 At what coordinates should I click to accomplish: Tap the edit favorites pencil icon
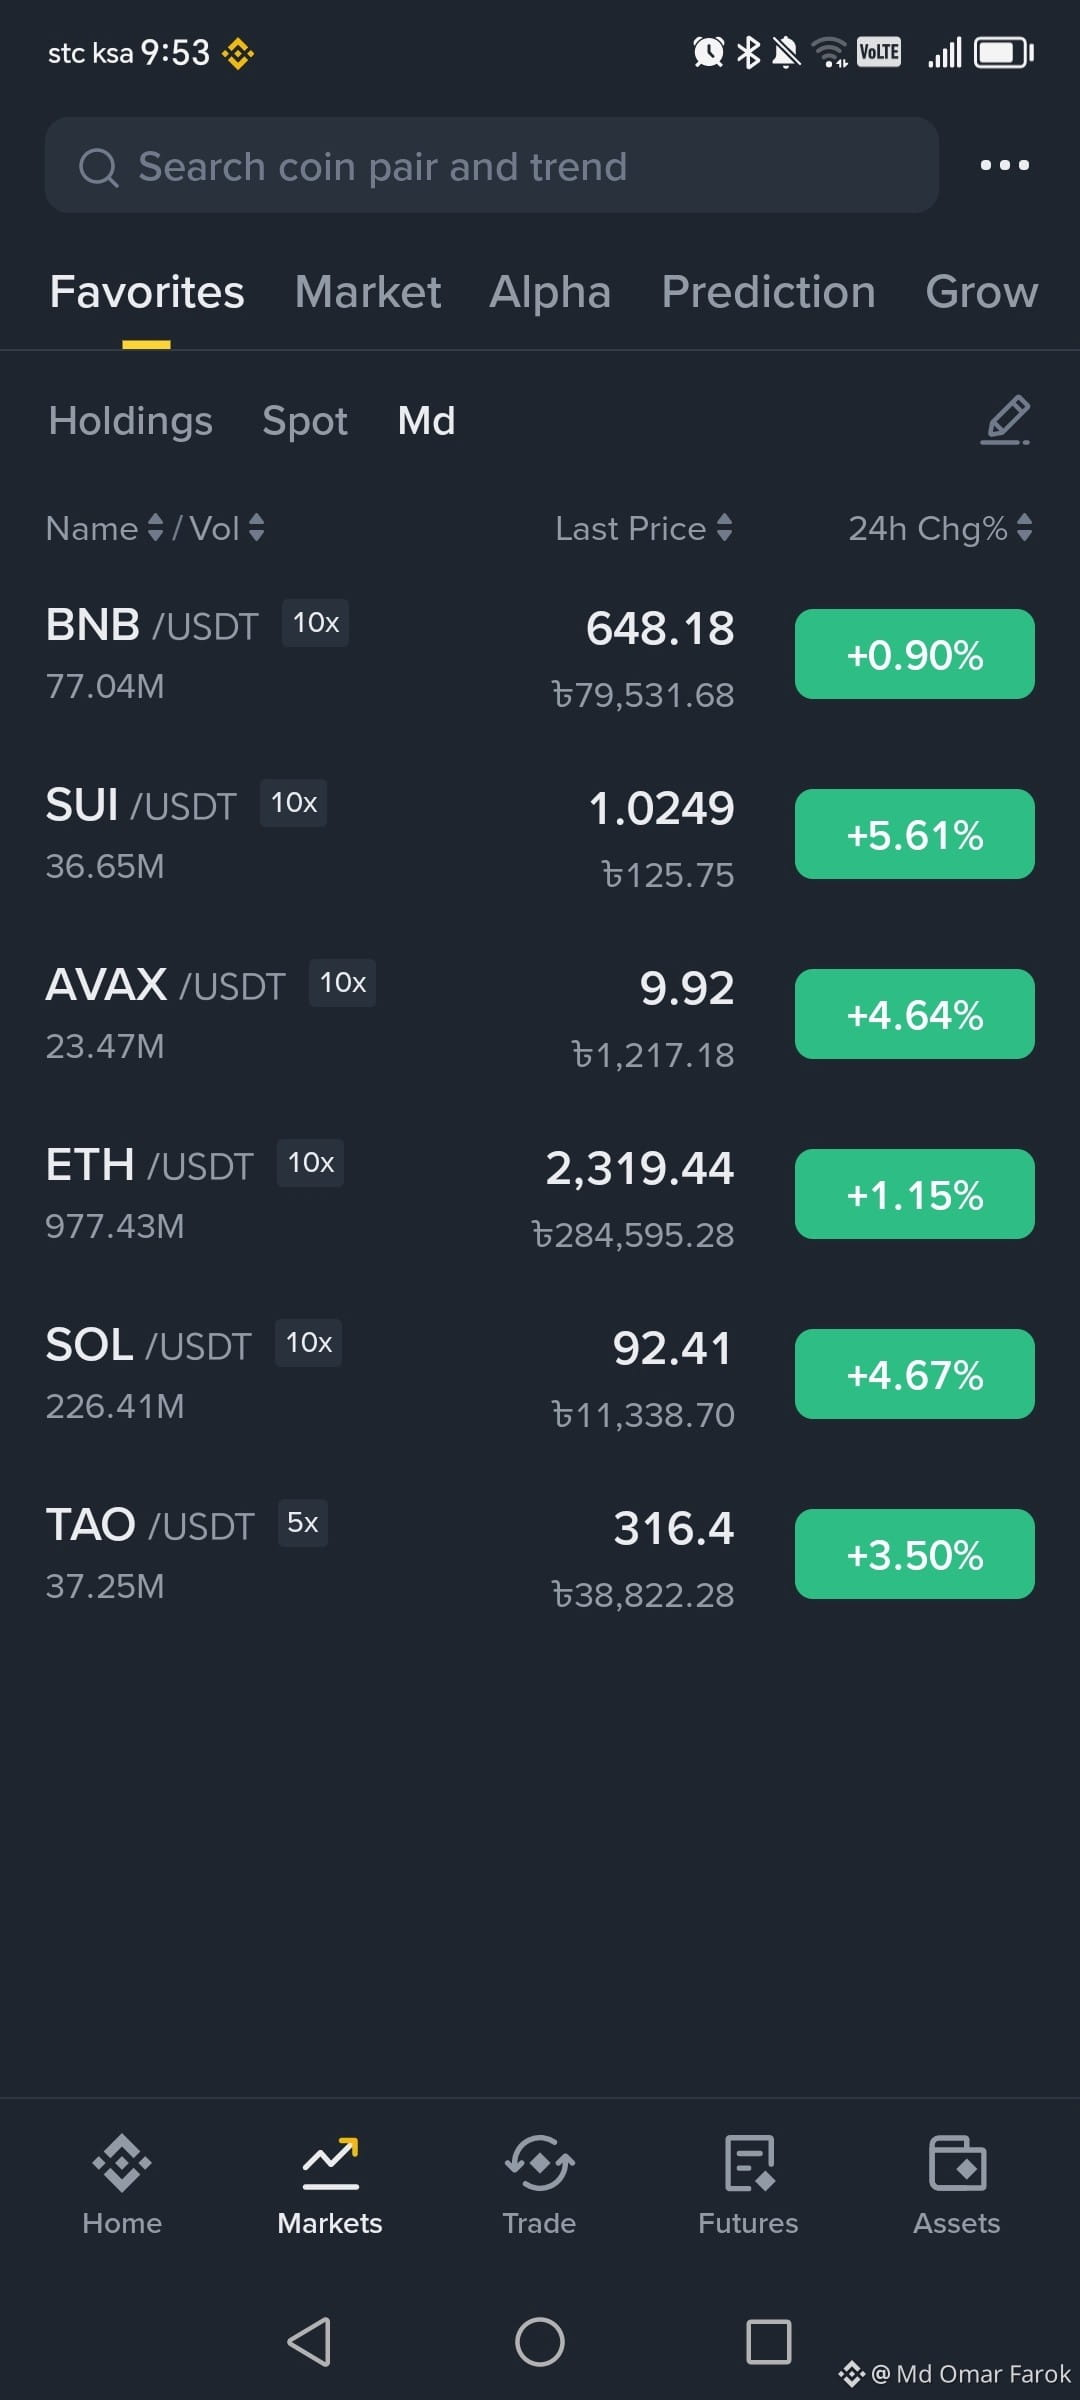[1005, 420]
